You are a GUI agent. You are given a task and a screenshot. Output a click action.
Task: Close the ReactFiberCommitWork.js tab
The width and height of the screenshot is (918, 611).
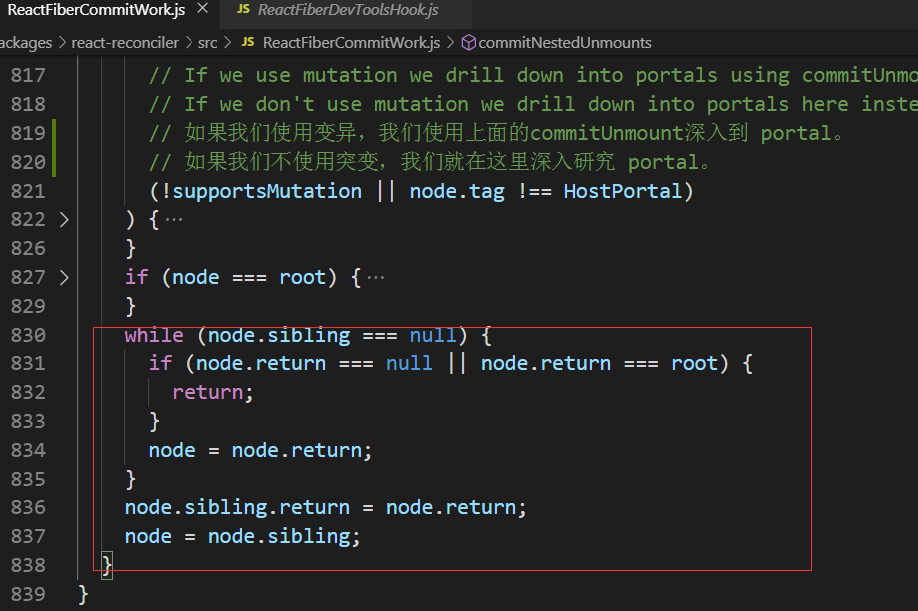click(x=203, y=11)
